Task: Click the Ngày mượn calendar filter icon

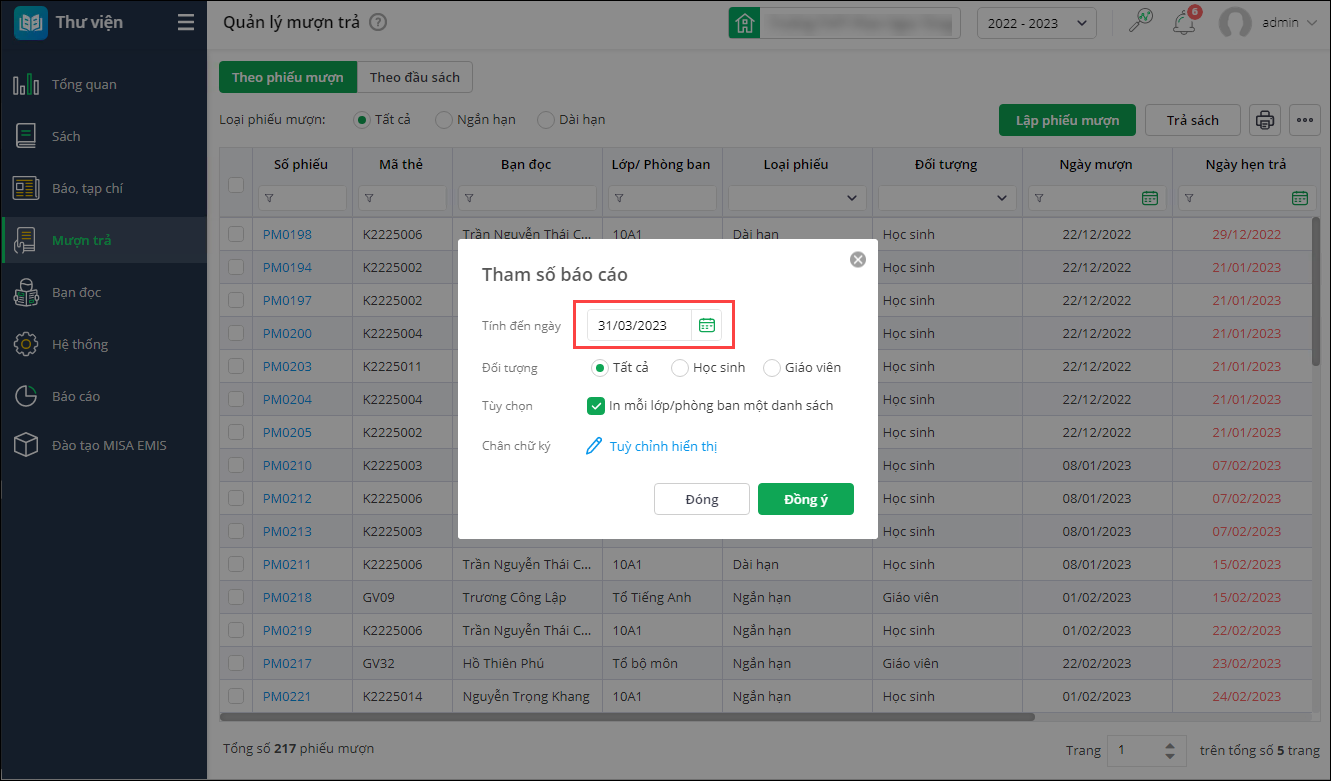Action: [1150, 198]
